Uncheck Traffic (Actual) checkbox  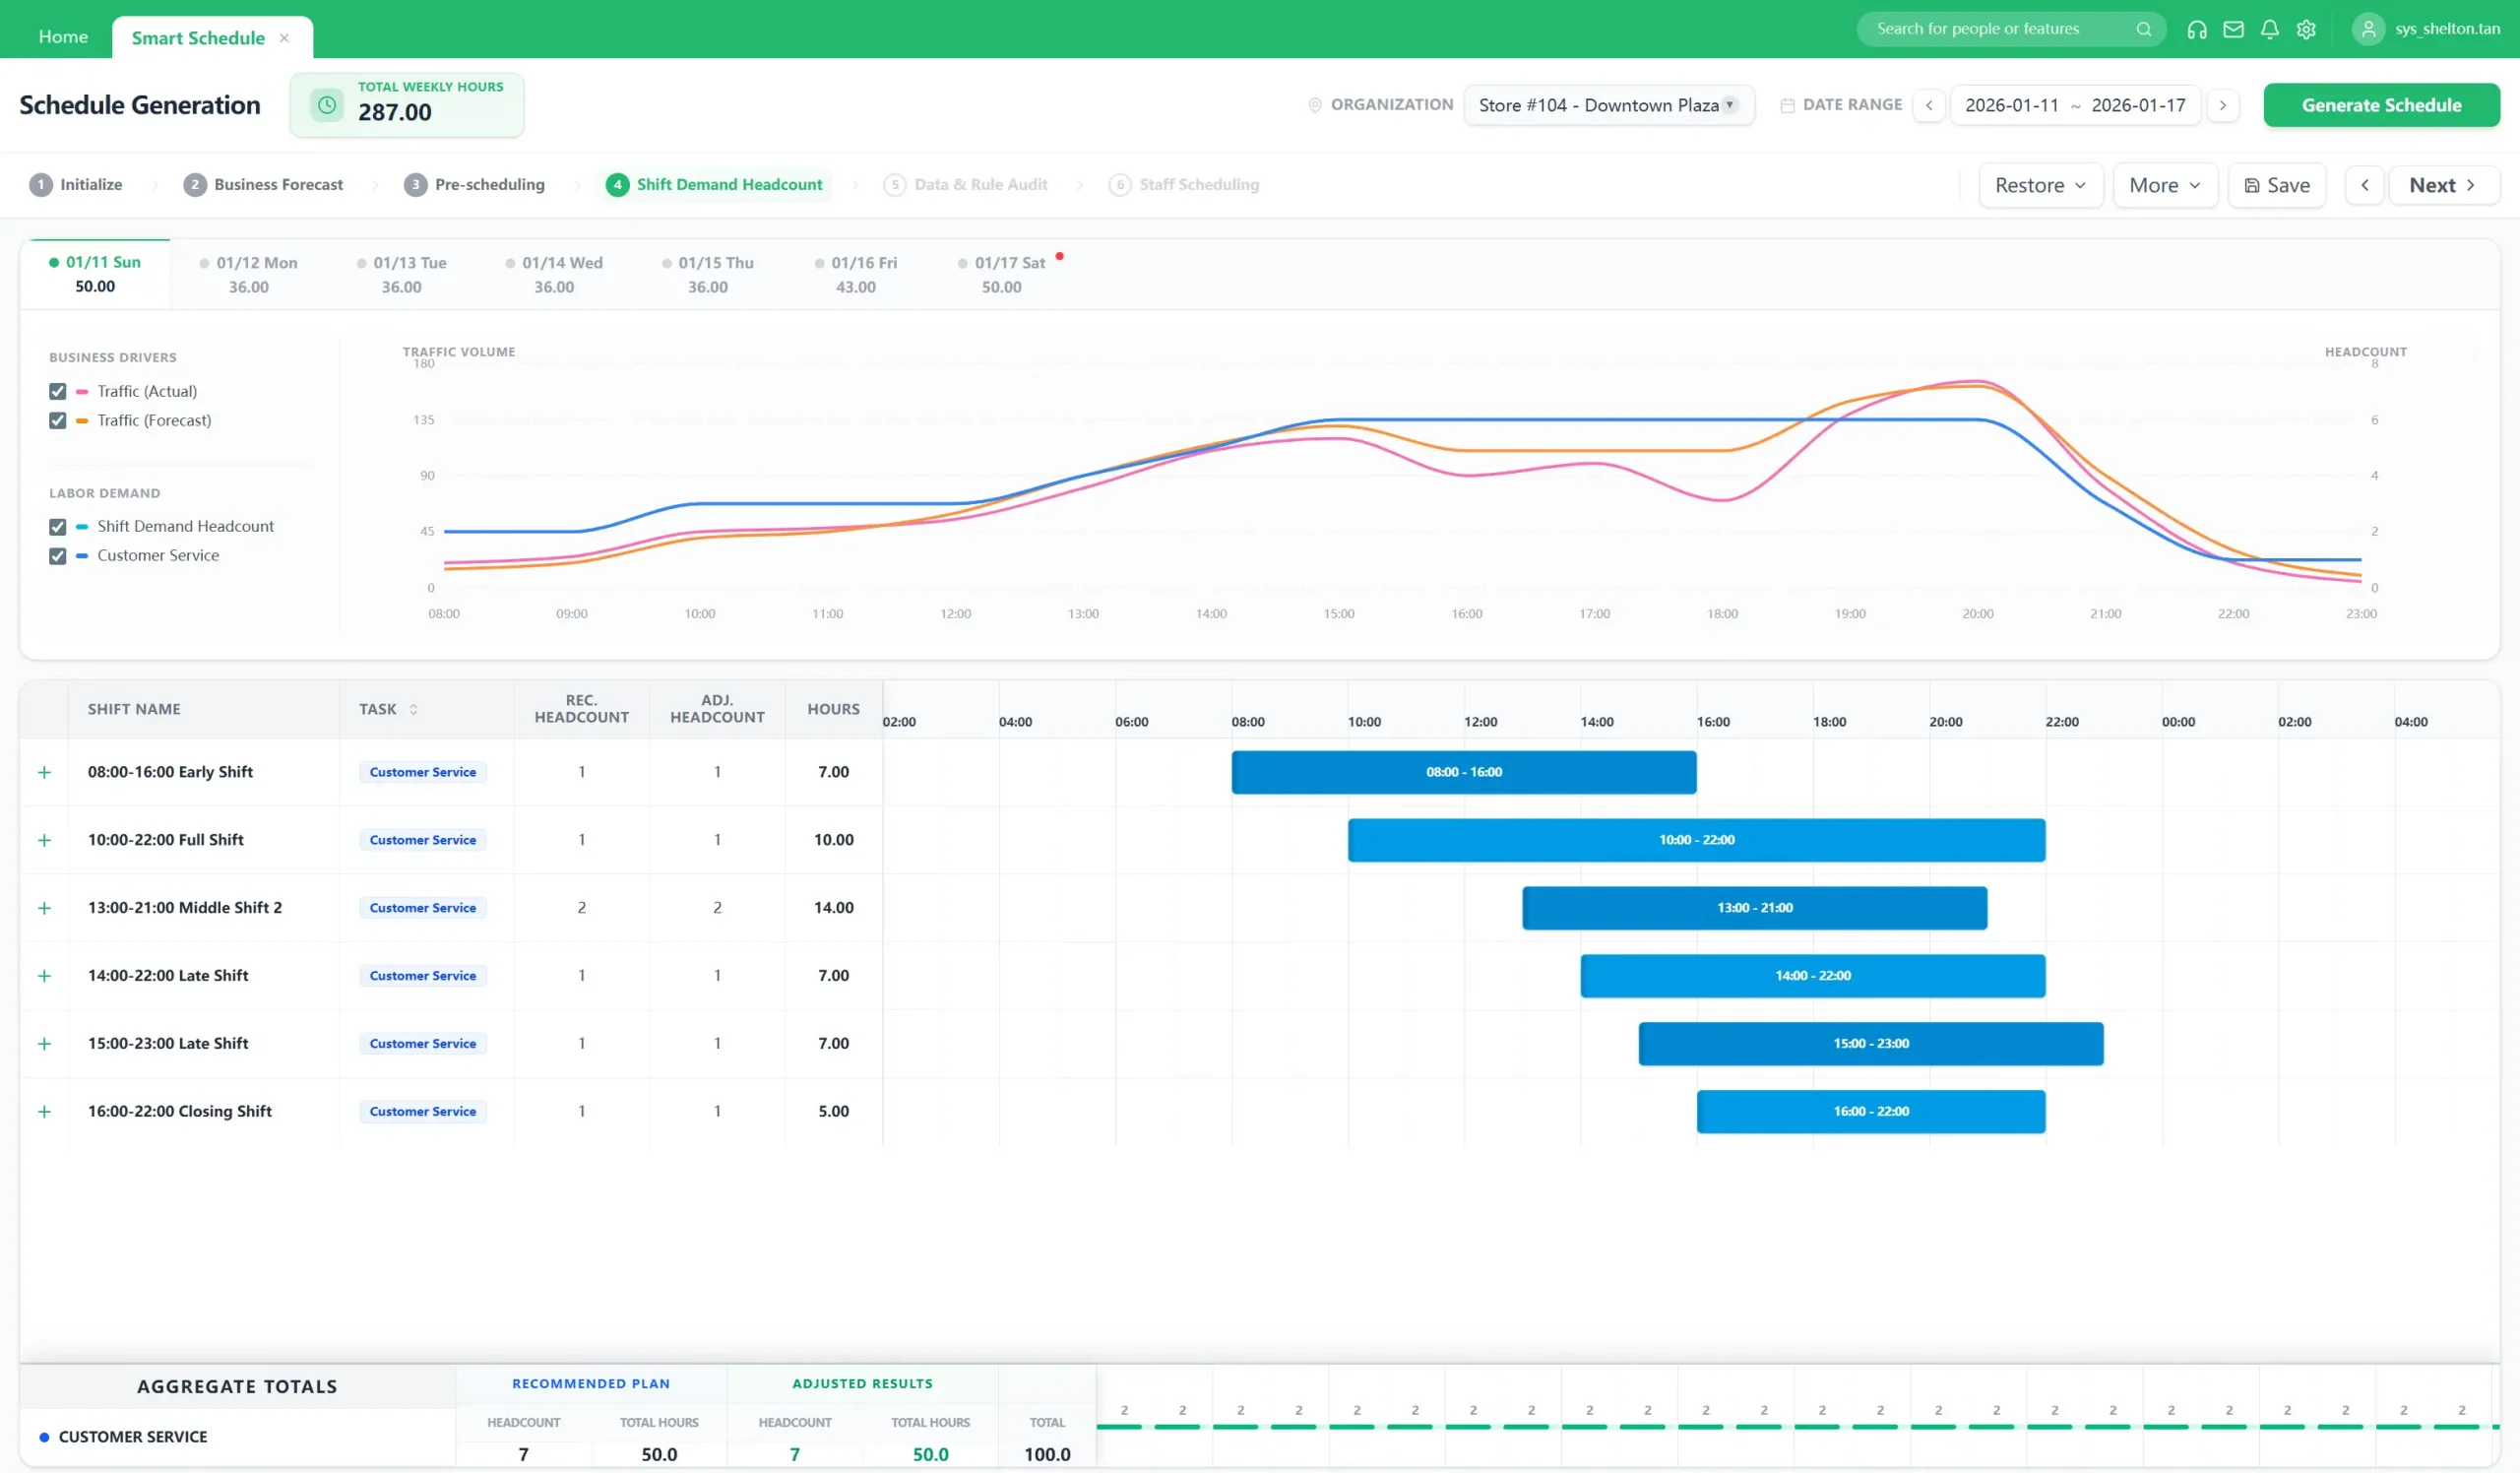(58, 391)
